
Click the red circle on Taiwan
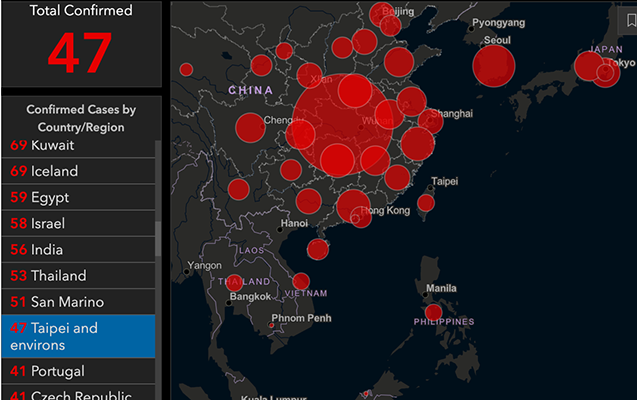point(426,203)
